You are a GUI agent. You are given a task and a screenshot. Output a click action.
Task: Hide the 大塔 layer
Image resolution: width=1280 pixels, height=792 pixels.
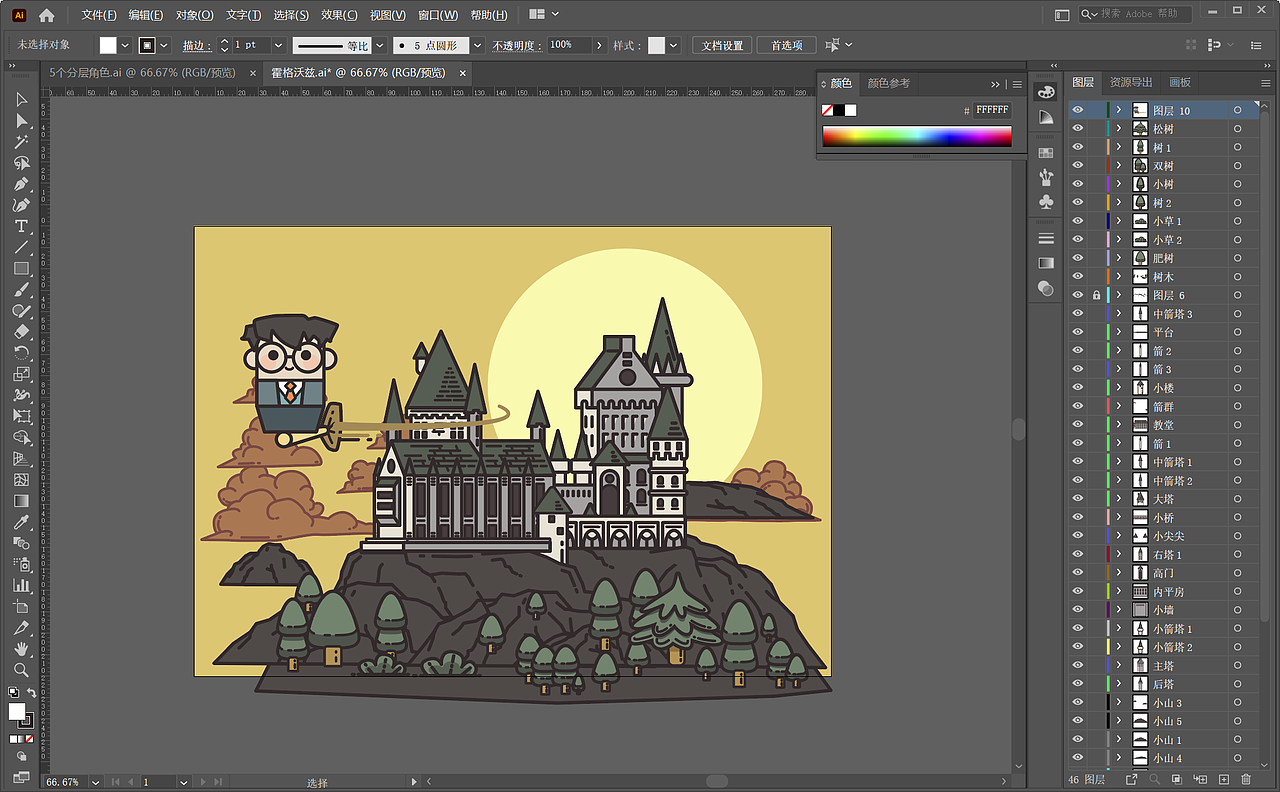point(1078,499)
